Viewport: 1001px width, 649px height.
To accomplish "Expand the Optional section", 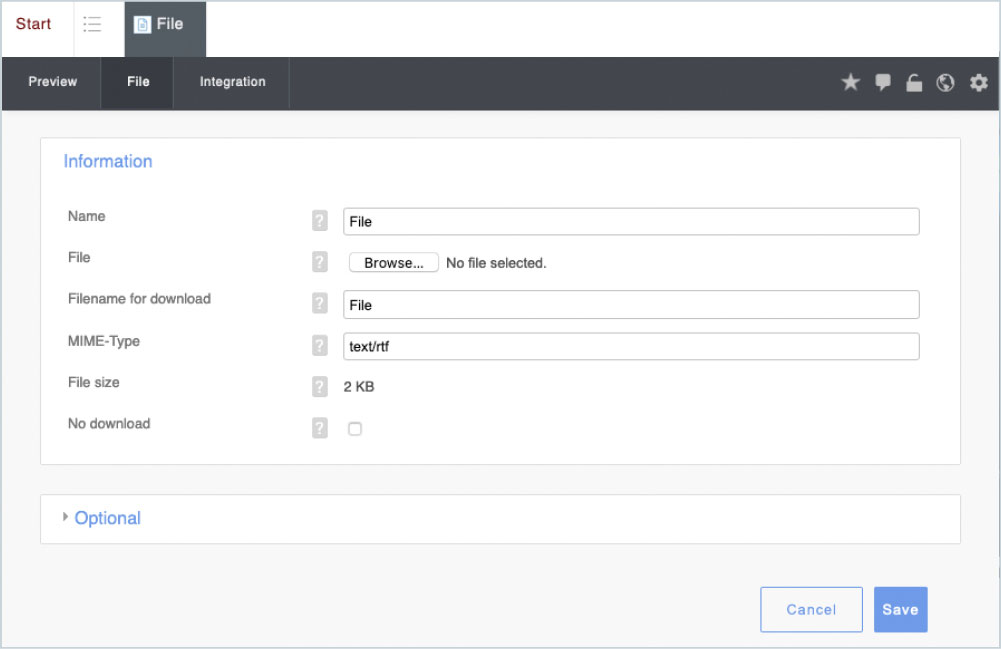I will click(107, 518).
